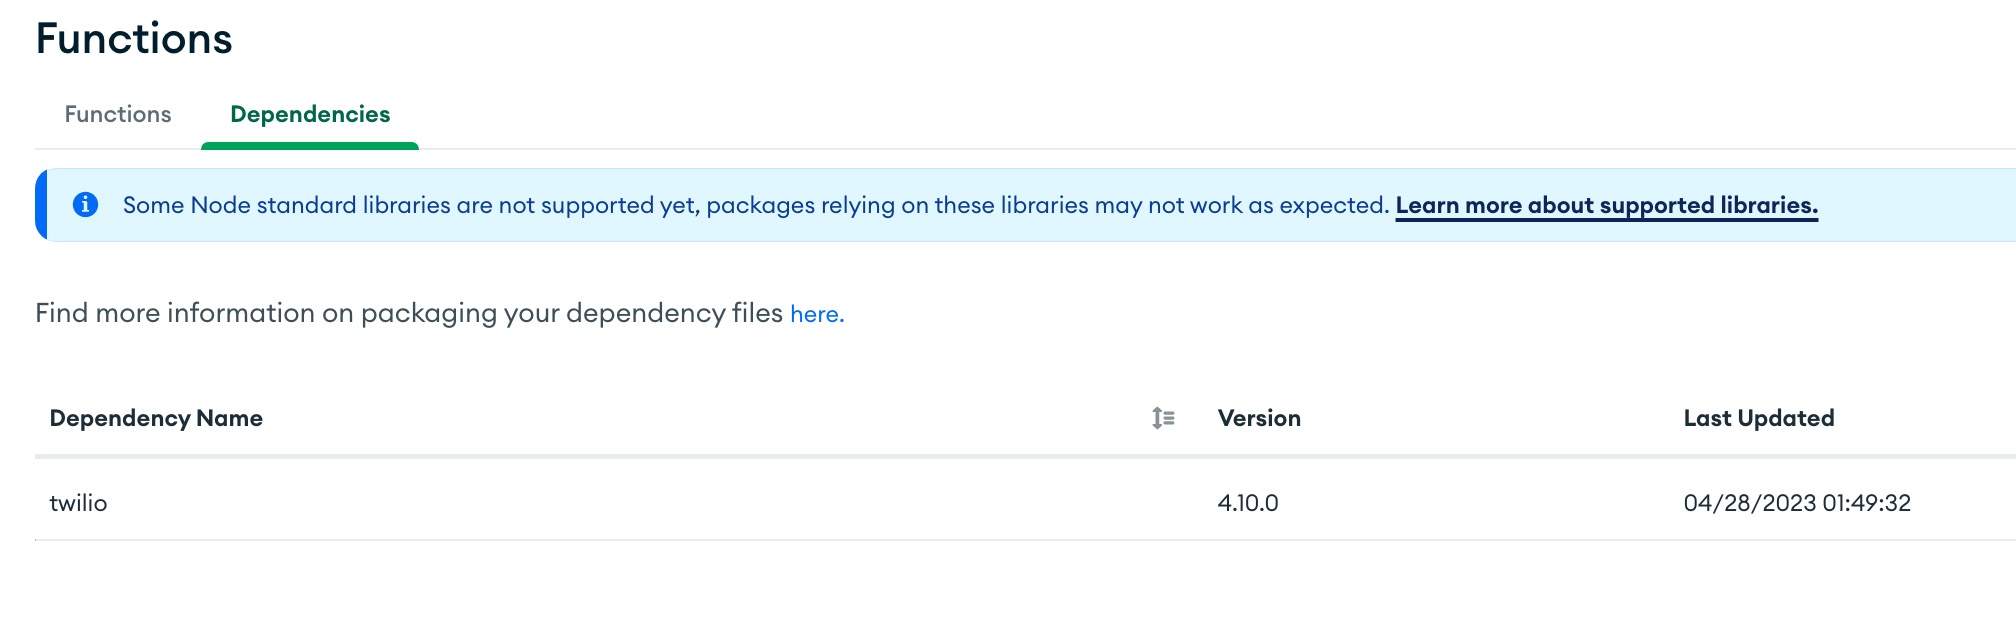
Task: Click the "Find more information on packaging" text
Action: point(408,314)
